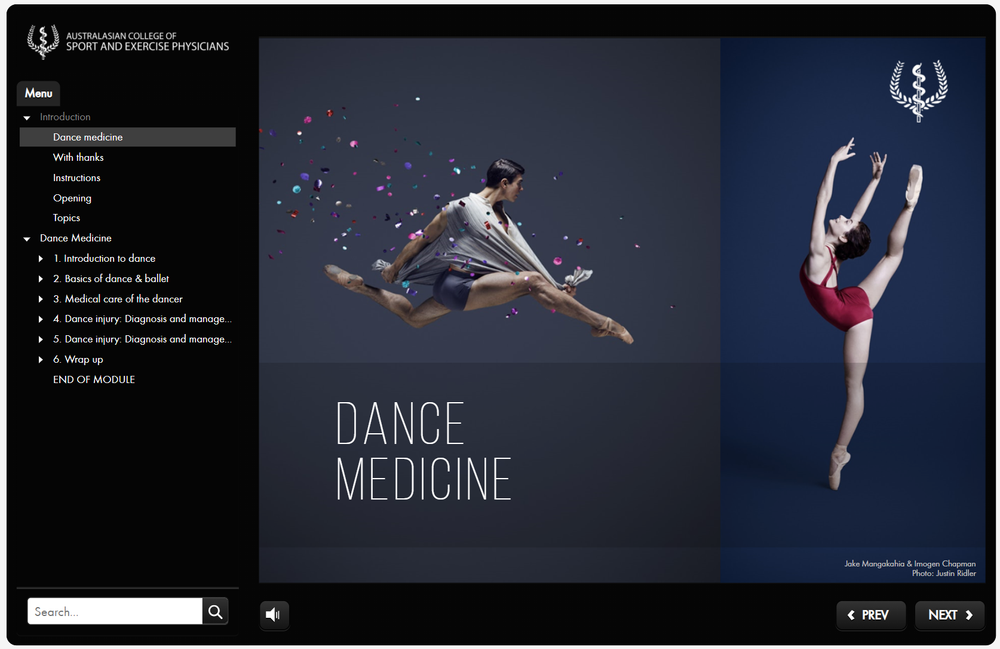Toggle the sidebar with the Menu button
This screenshot has width=1000, height=649.
pos(37,93)
